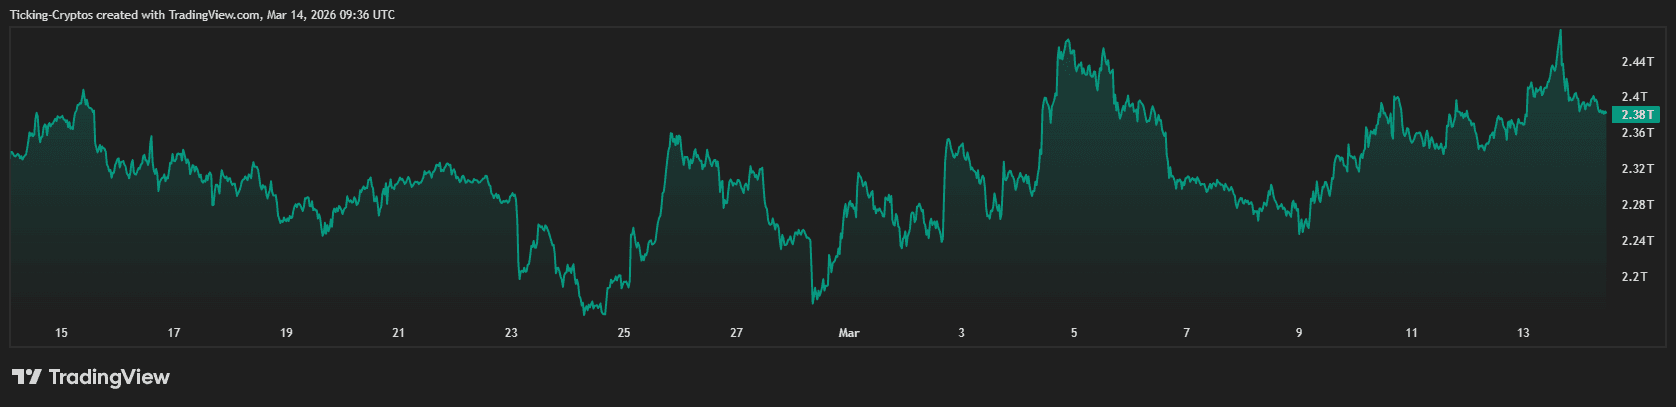The width and height of the screenshot is (1676, 407).
Task: Click the TradingView wordmark text
Action: coord(109,377)
